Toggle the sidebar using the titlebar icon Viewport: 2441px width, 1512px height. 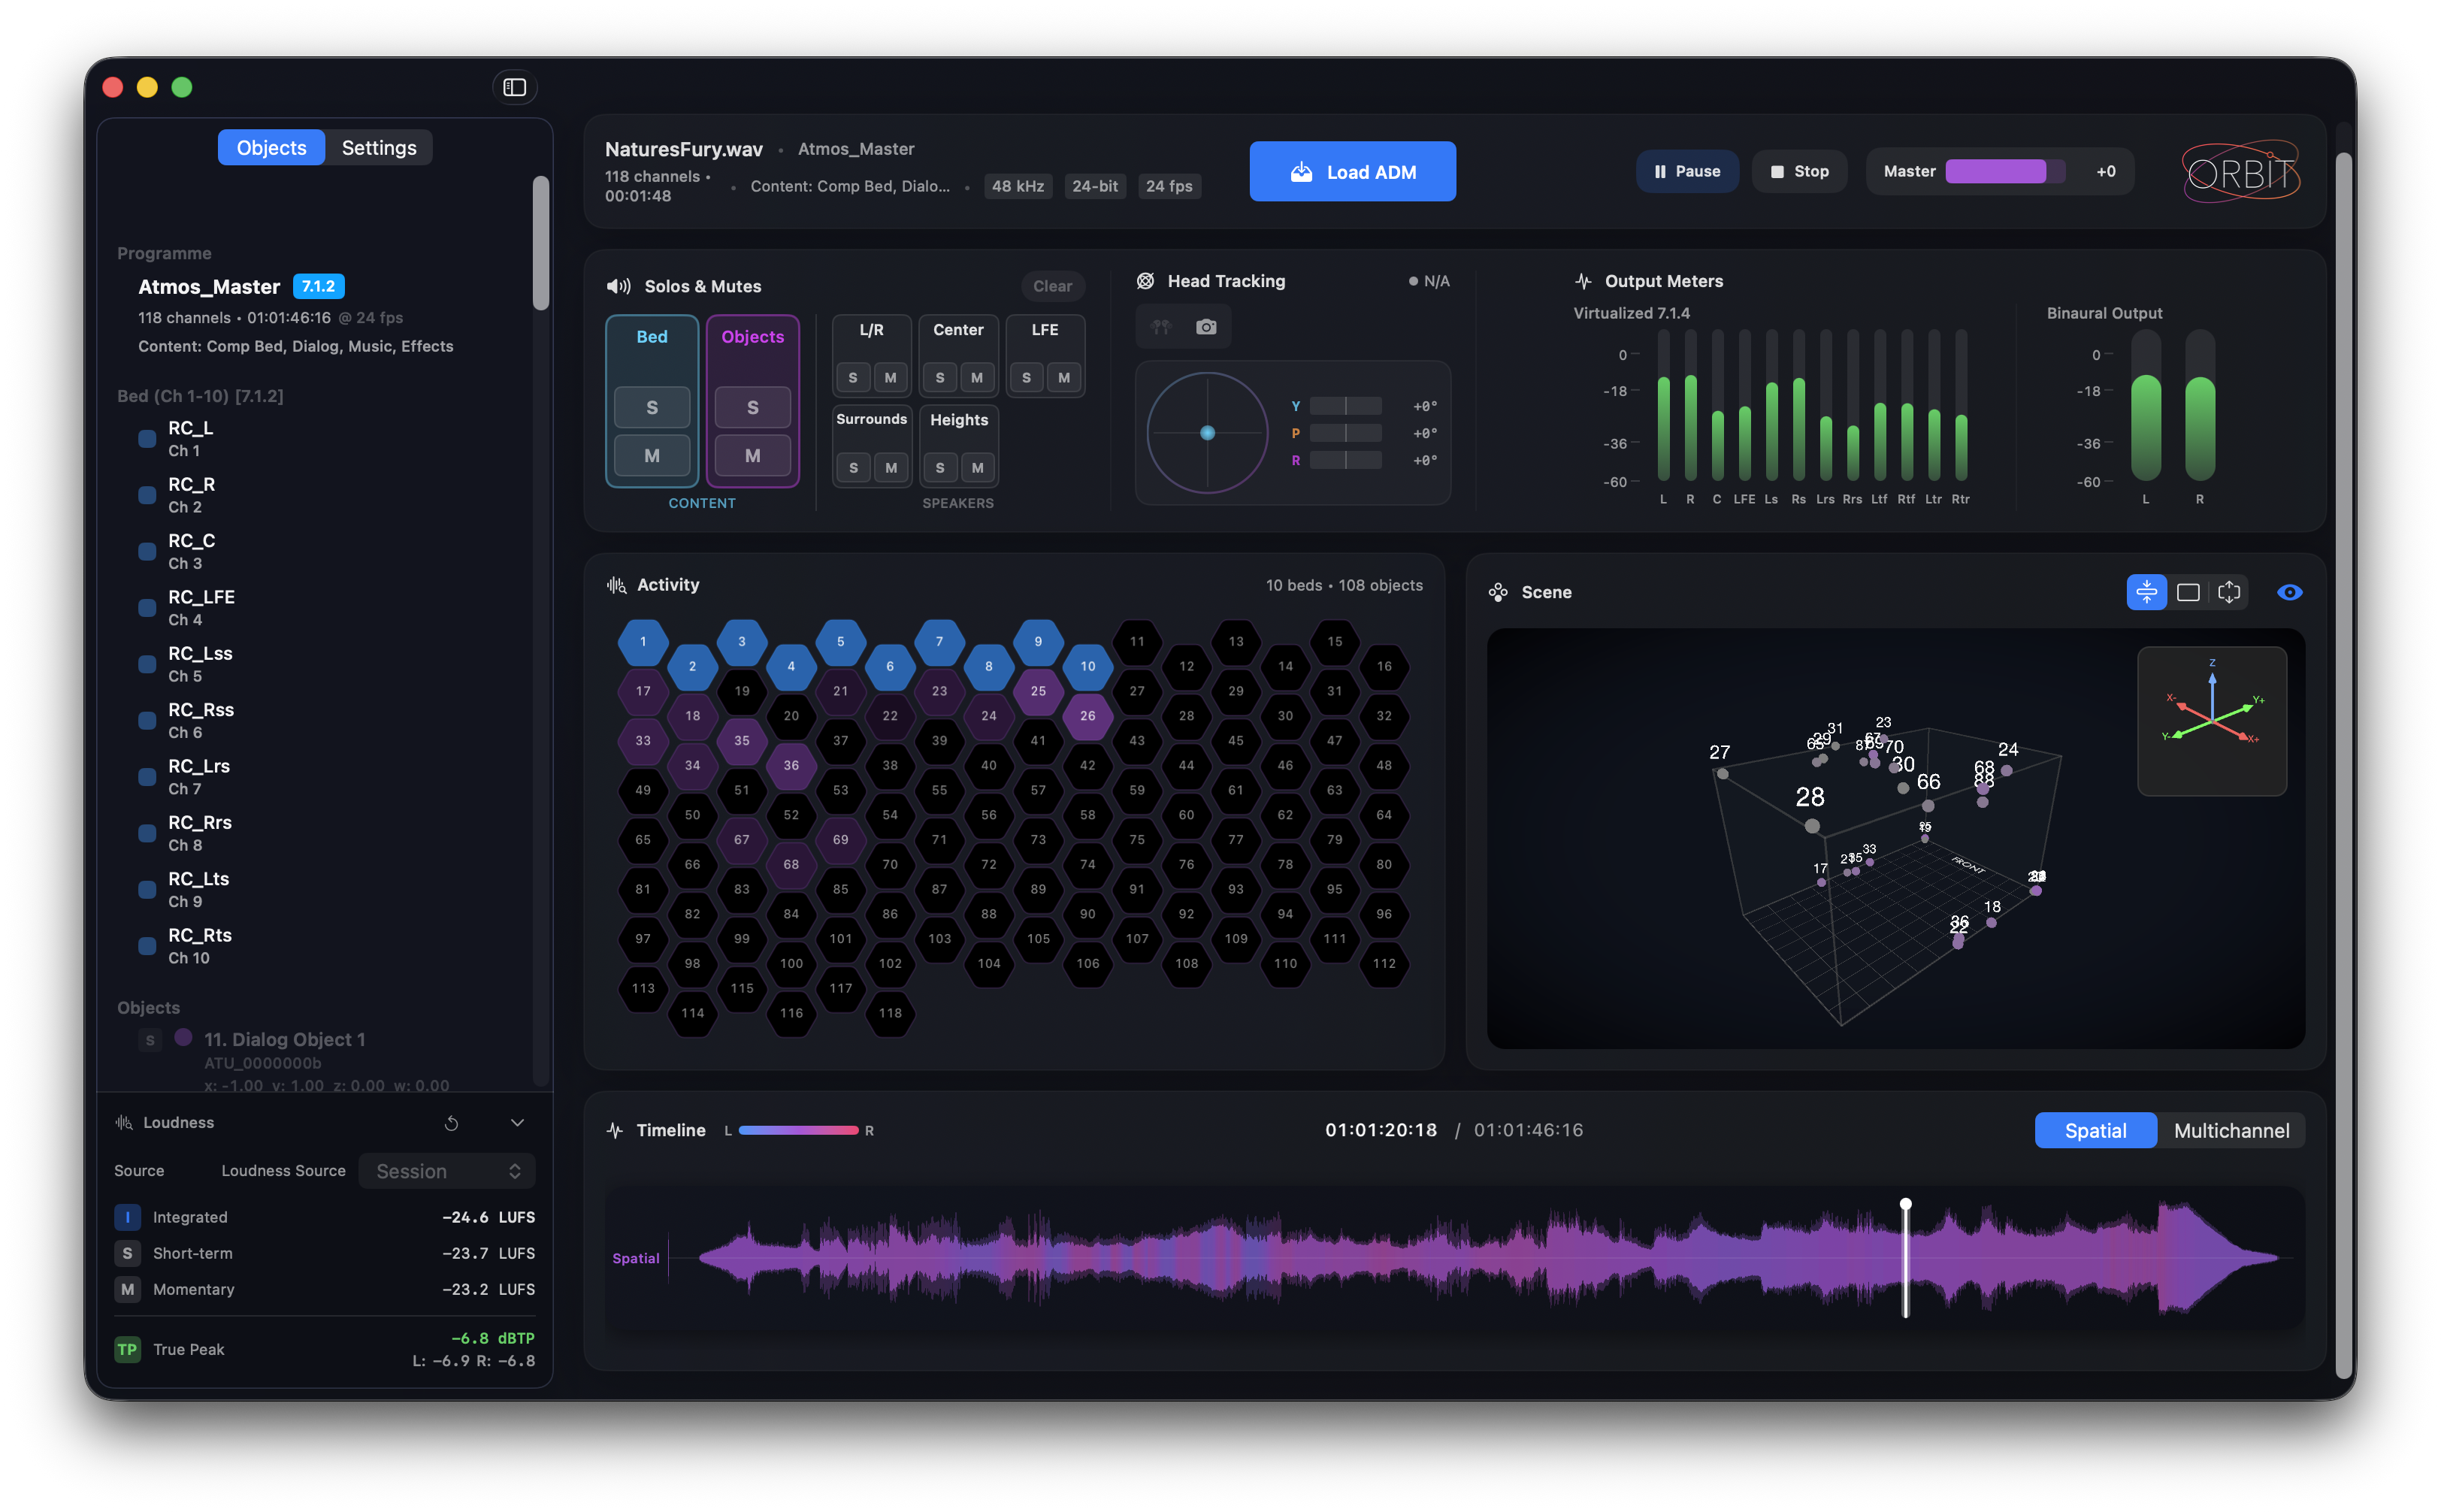coord(515,87)
